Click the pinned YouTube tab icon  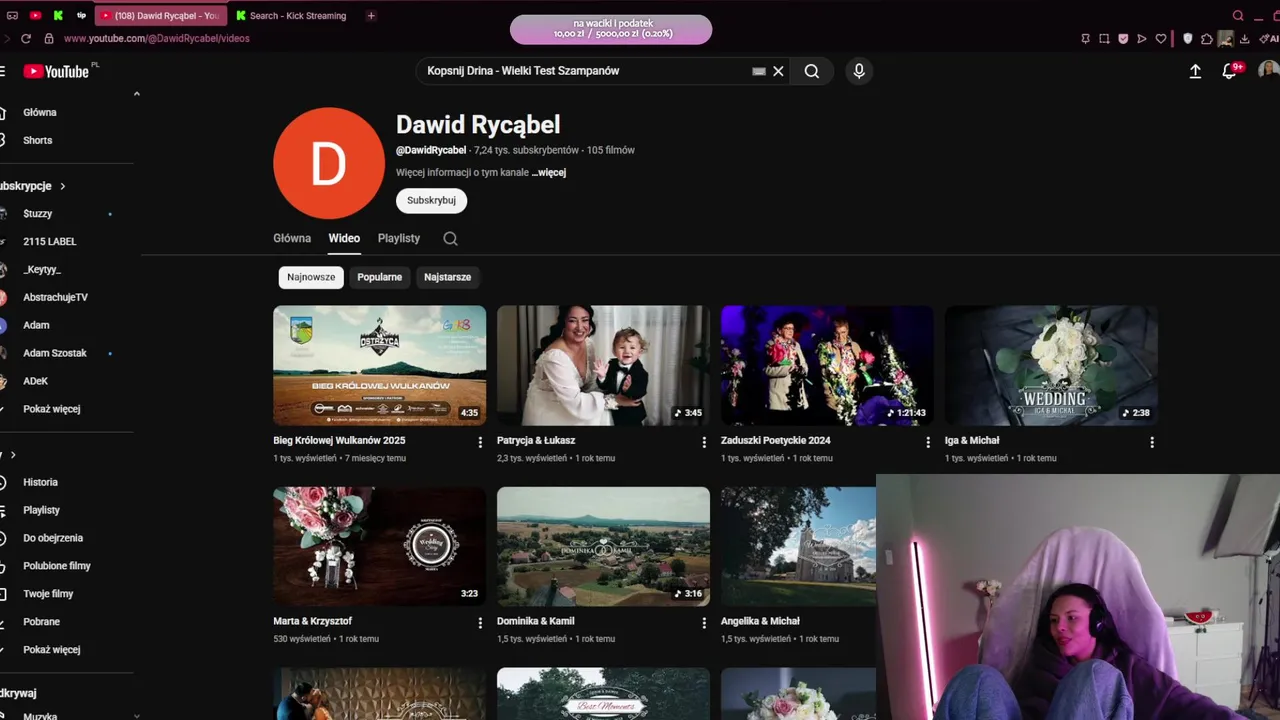[x=35, y=15]
